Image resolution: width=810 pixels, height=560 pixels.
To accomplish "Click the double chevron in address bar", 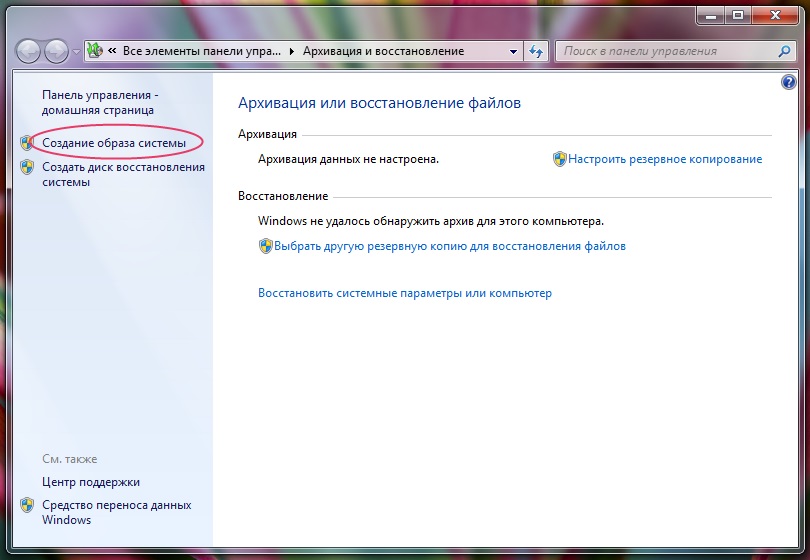I will (112, 51).
